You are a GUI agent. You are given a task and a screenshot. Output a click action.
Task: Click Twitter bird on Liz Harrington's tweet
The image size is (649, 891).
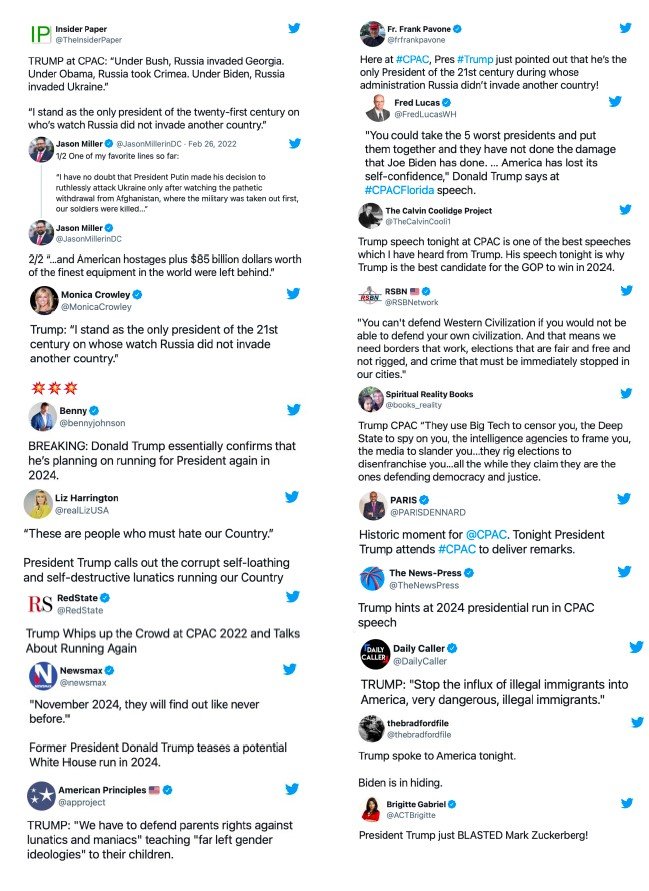[x=292, y=496]
